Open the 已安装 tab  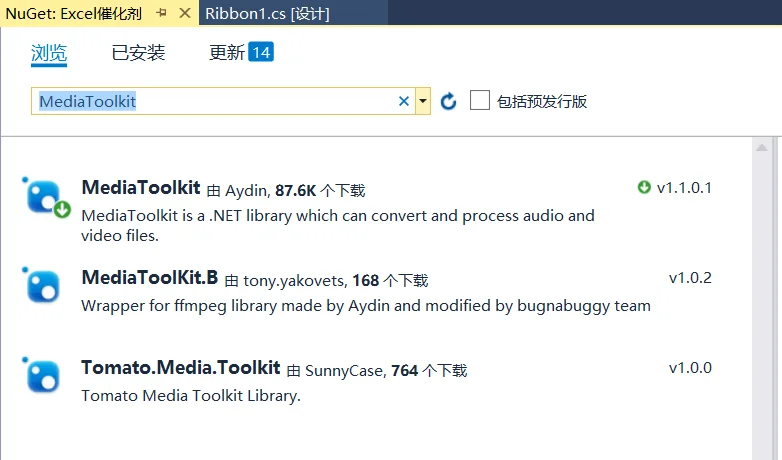[x=138, y=52]
